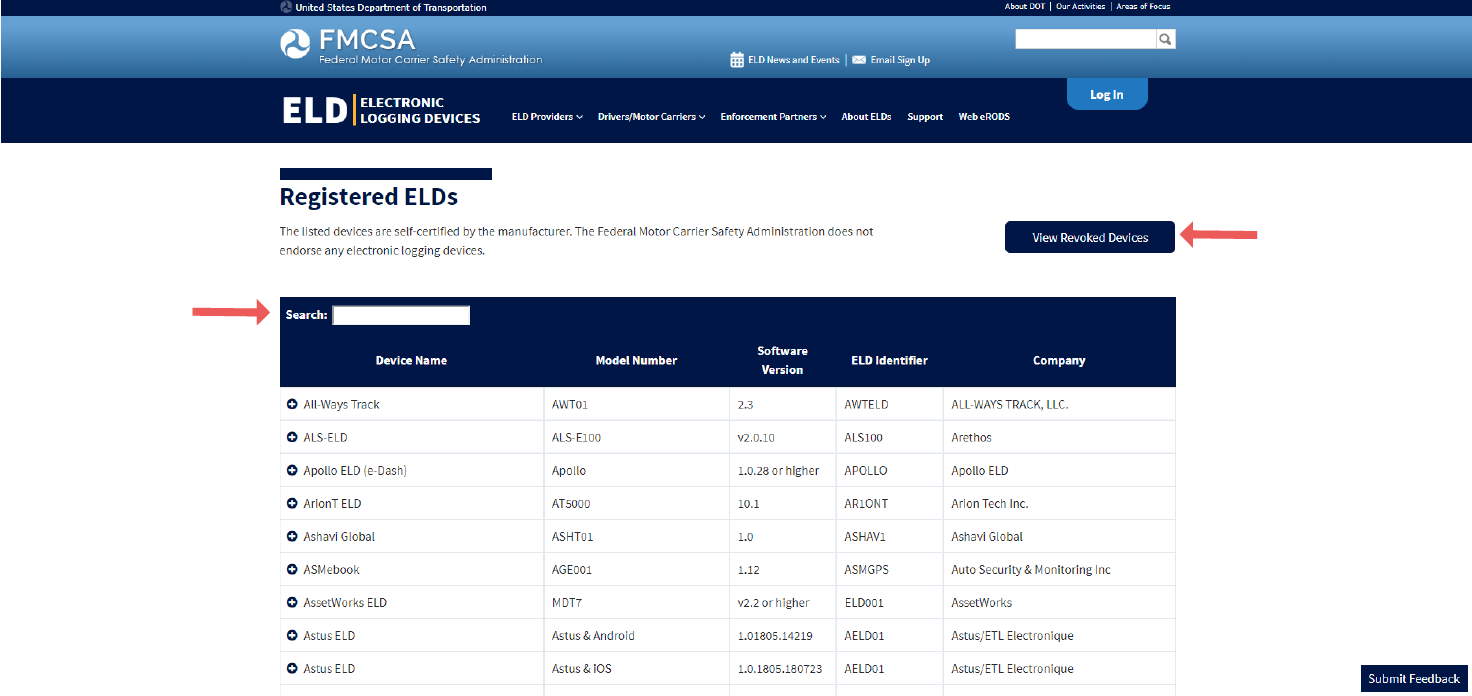Expand the ALS-ELD row plus icon
This screenshot has height=696, width=1472.
coord(292,437)
